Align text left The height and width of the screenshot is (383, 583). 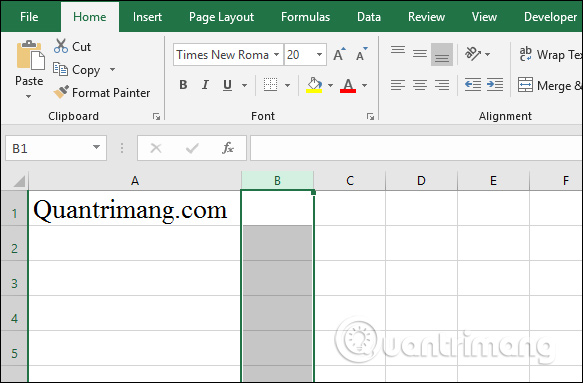click(x=398, y=85)
